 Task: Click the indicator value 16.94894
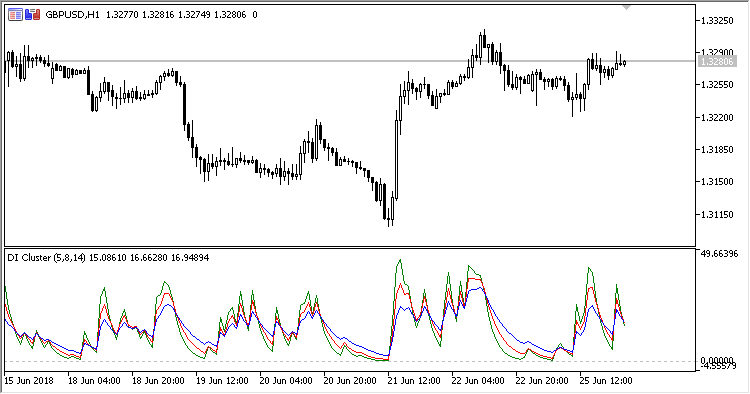[190, 258]
